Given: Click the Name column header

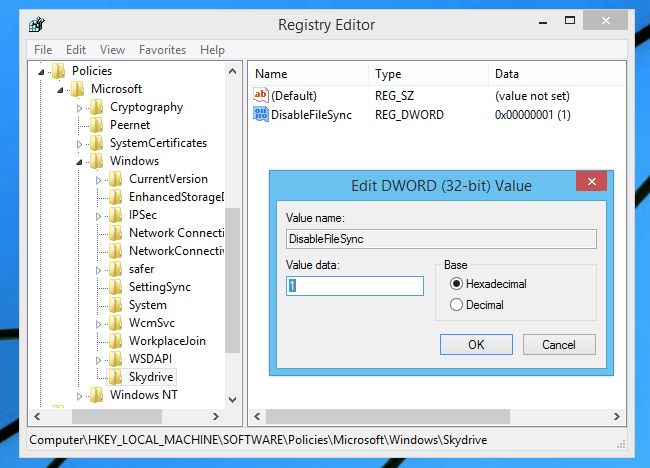Looking at the screenshot, I should pos(308,74).
